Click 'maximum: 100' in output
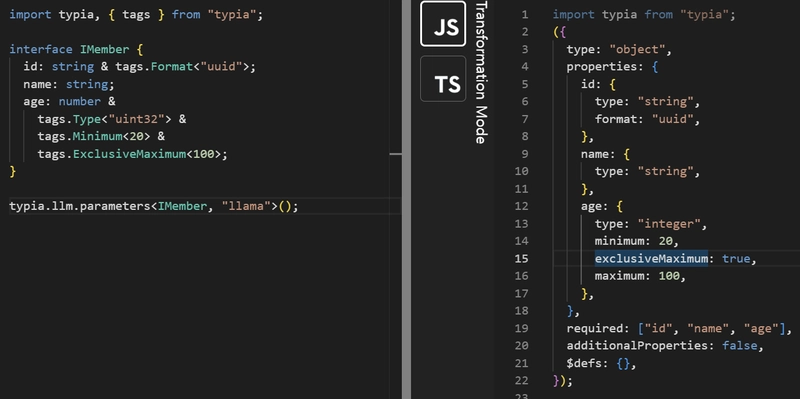 coord(637,276)
